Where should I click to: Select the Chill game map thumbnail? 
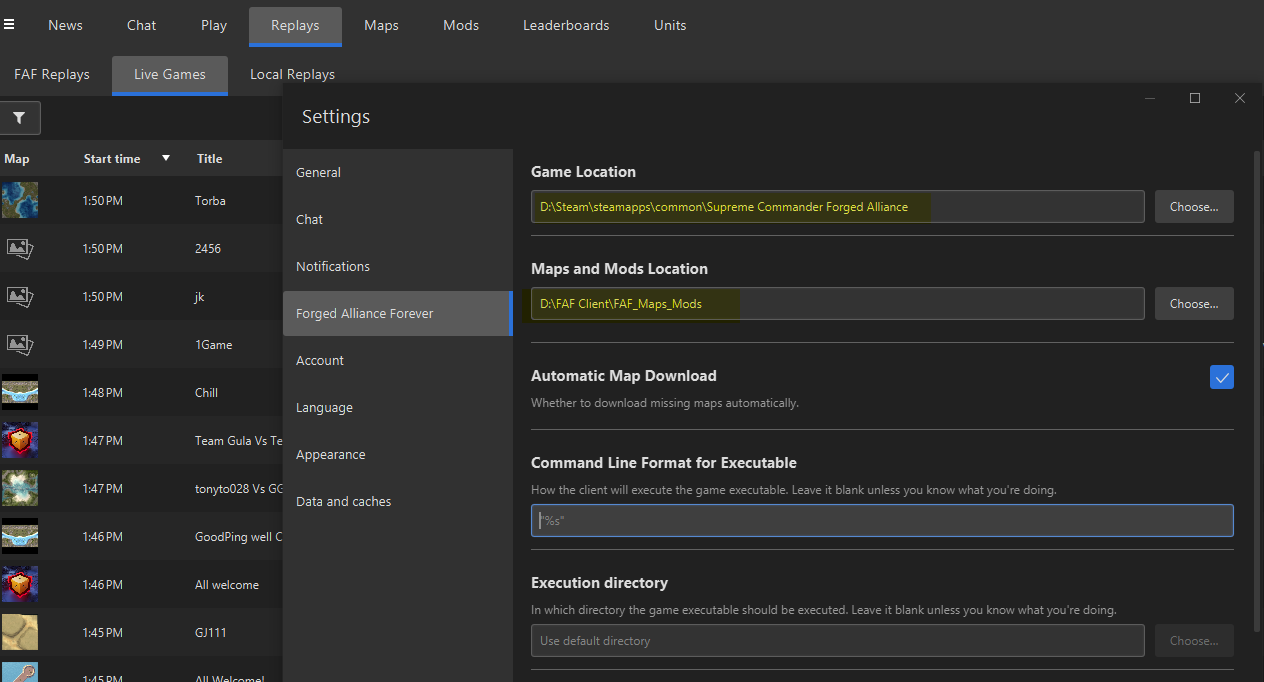click(x=20, y=392)
